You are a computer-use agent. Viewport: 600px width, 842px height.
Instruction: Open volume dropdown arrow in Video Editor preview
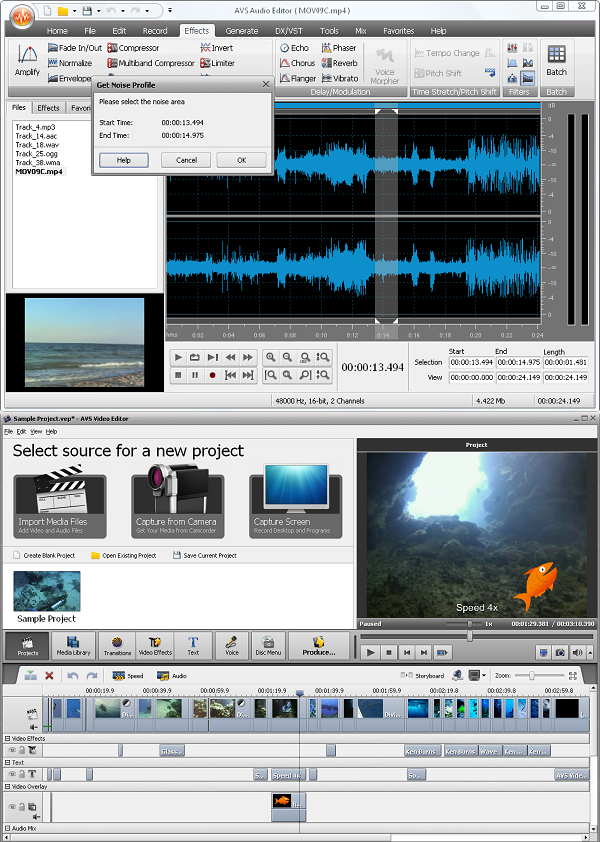(x=590, y=652)
